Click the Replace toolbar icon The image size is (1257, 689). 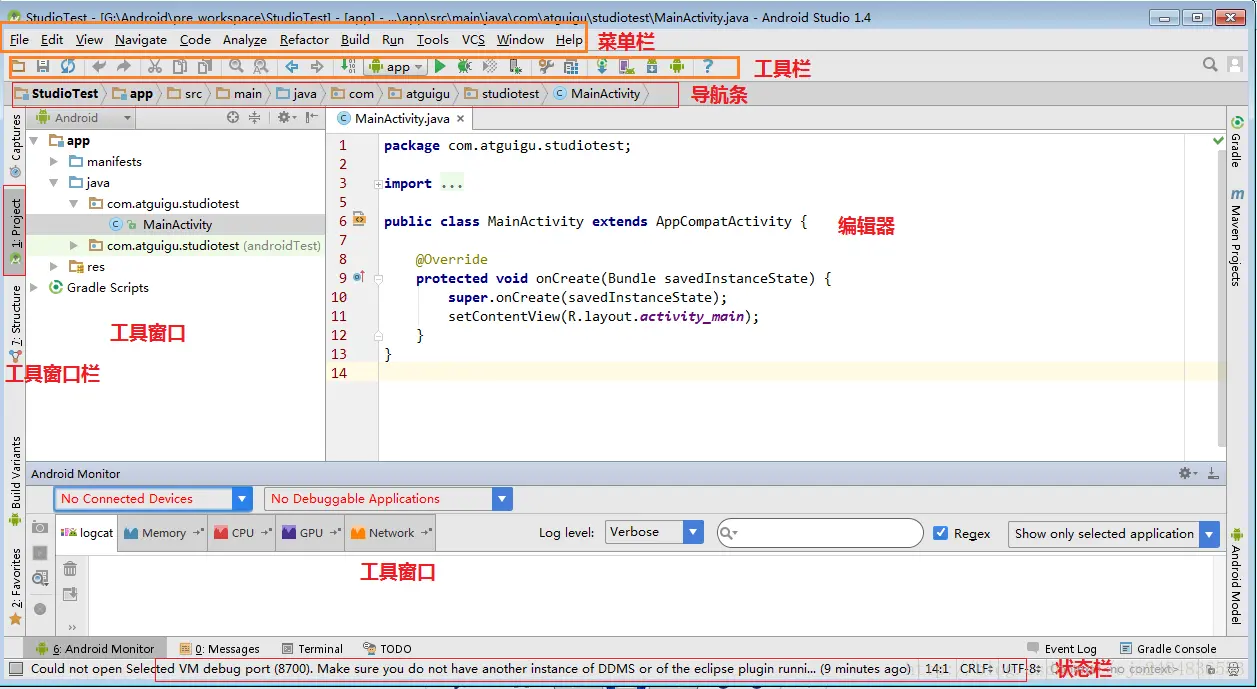261,67
